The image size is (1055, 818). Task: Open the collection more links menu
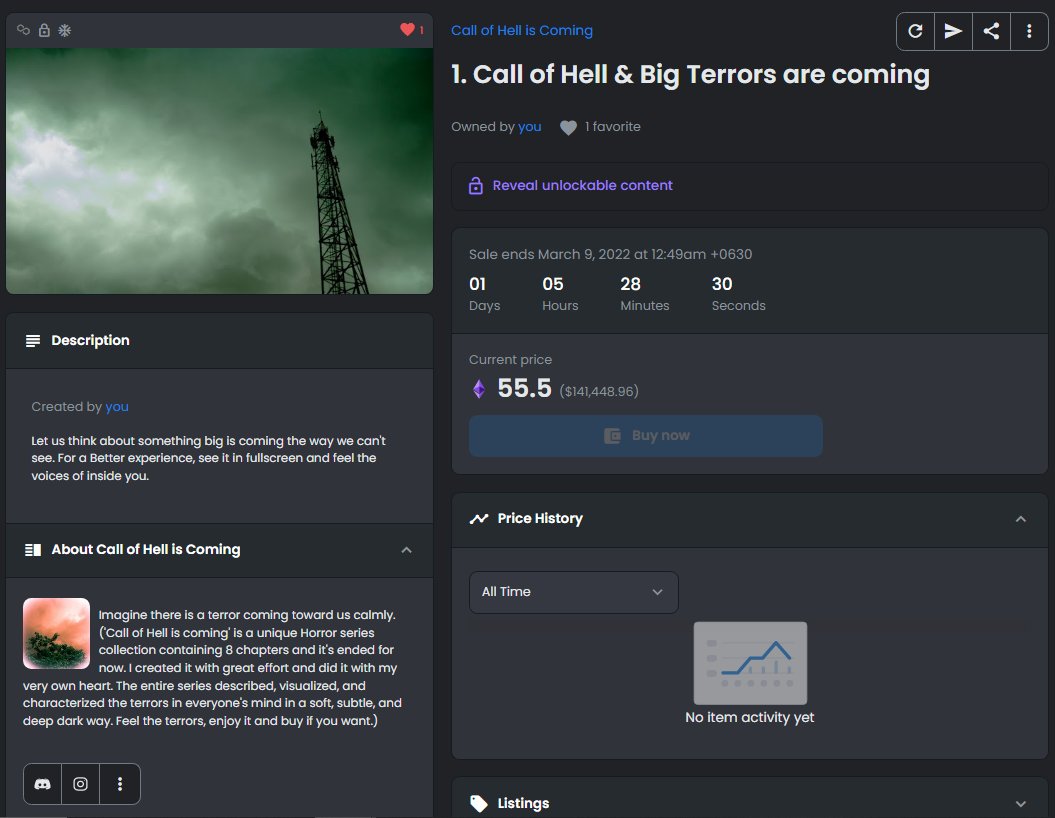click(120, 784)
